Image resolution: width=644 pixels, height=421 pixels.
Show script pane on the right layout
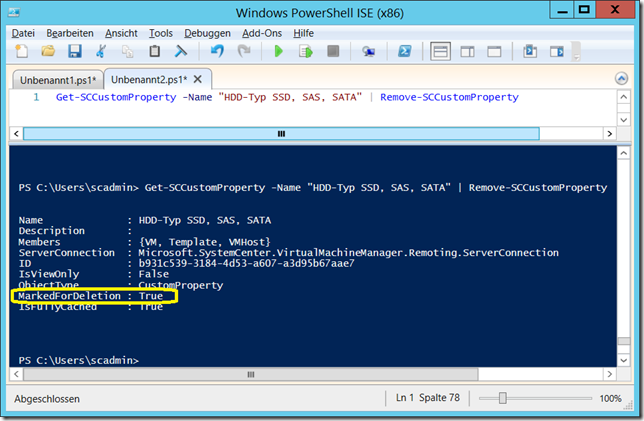[x=467, y=52]
